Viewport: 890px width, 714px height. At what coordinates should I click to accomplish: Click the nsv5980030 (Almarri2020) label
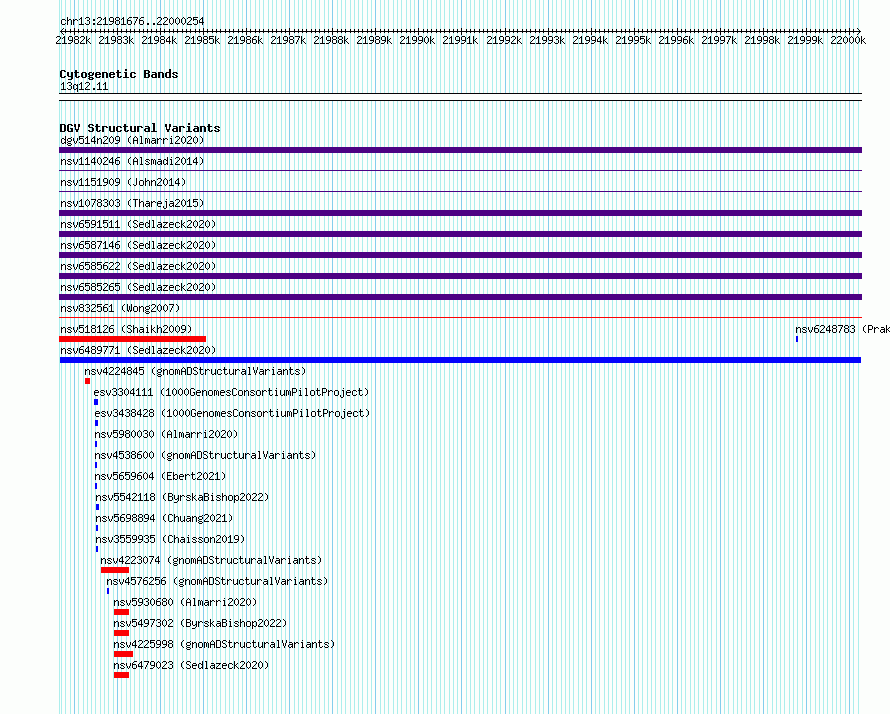pos(166,434)
